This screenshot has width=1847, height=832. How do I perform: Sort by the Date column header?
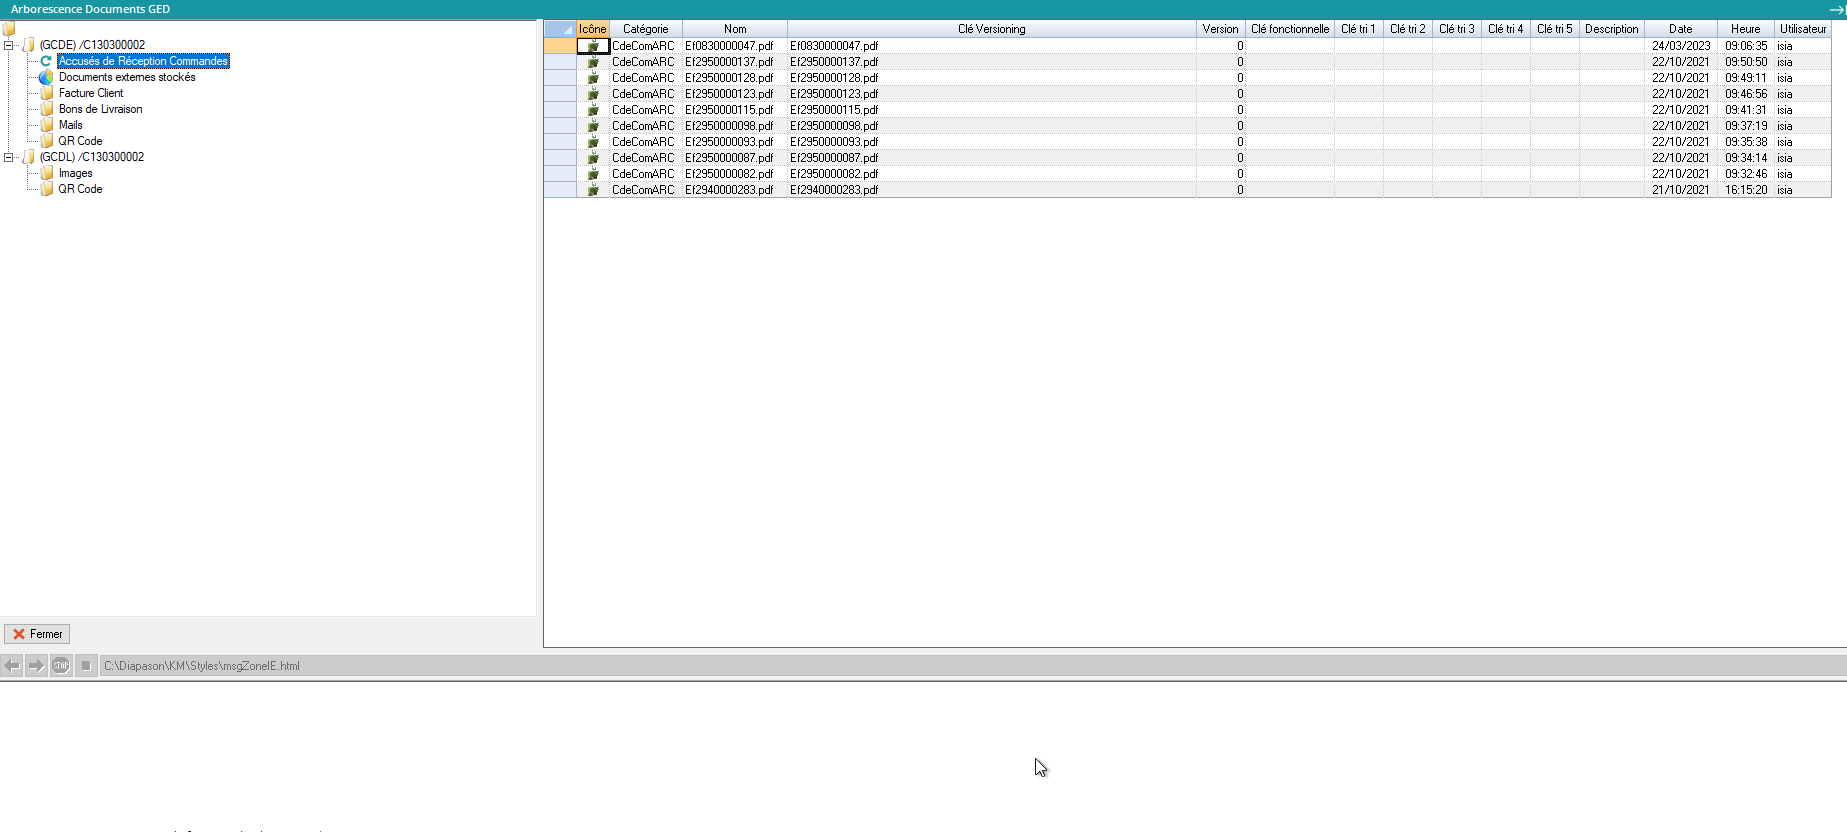tap(1680, 29)
